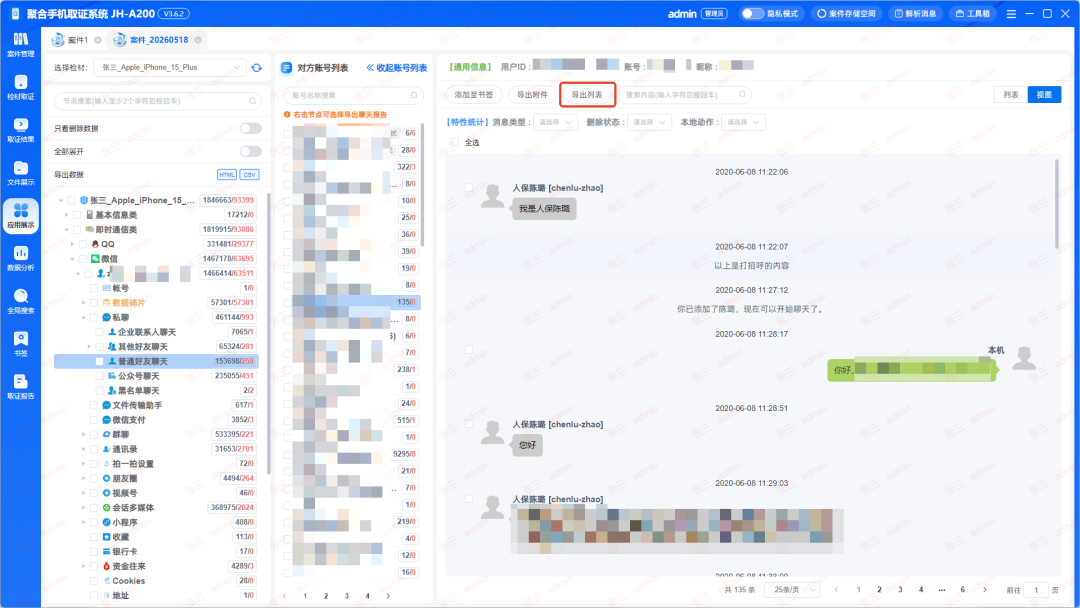The image size is (1080, 608).
Task: Enable the 只看删除数据 switch
Action: pyautogui.click(x=251, y=128)
